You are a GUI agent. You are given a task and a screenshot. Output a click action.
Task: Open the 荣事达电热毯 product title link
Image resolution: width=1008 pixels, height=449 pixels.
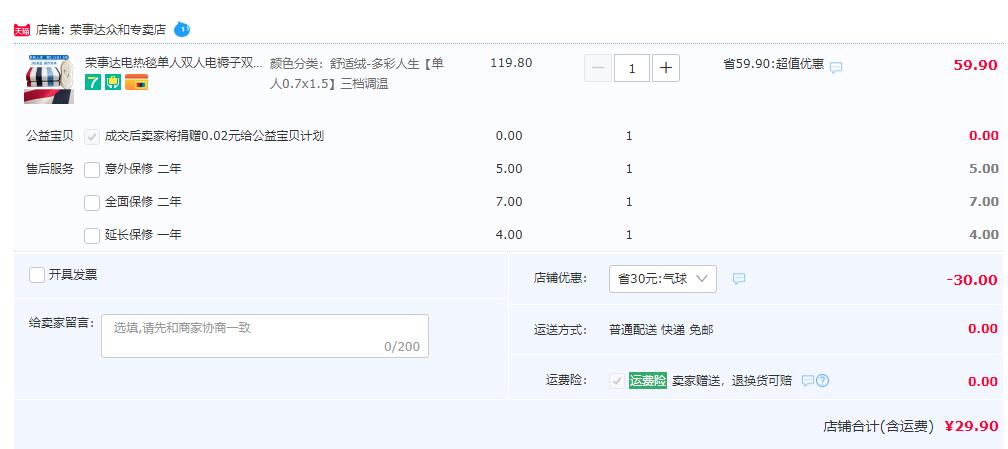[x=174, y=63]
